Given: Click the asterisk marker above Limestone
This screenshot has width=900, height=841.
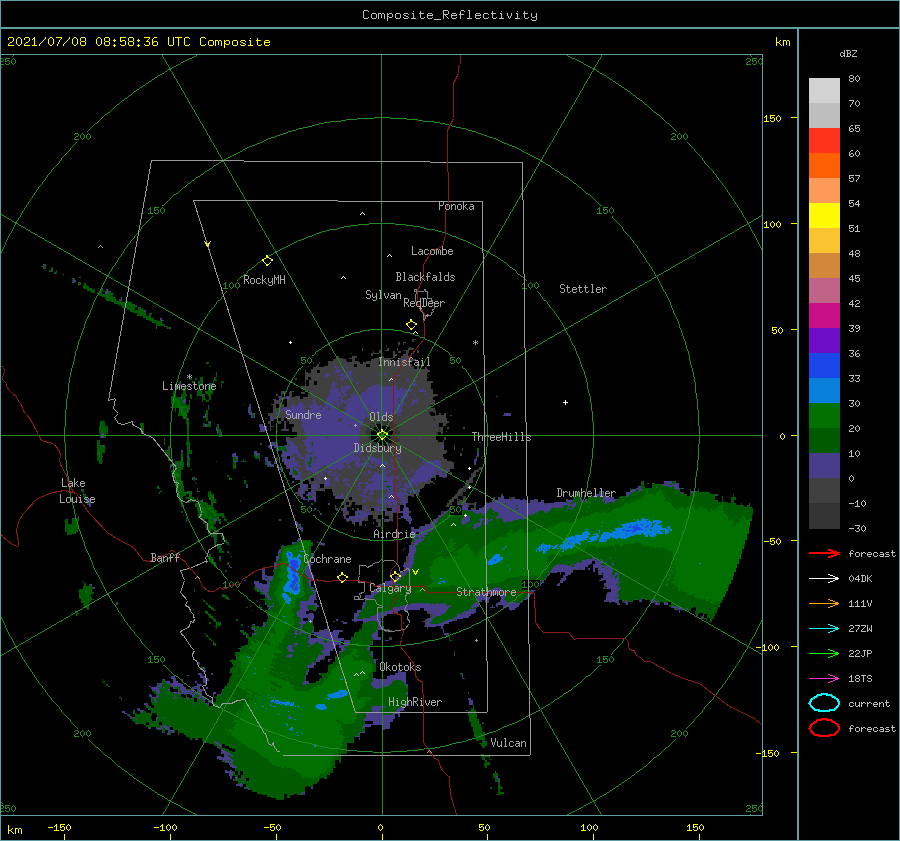Looking at the screenshot, I should tap(189, 377).
